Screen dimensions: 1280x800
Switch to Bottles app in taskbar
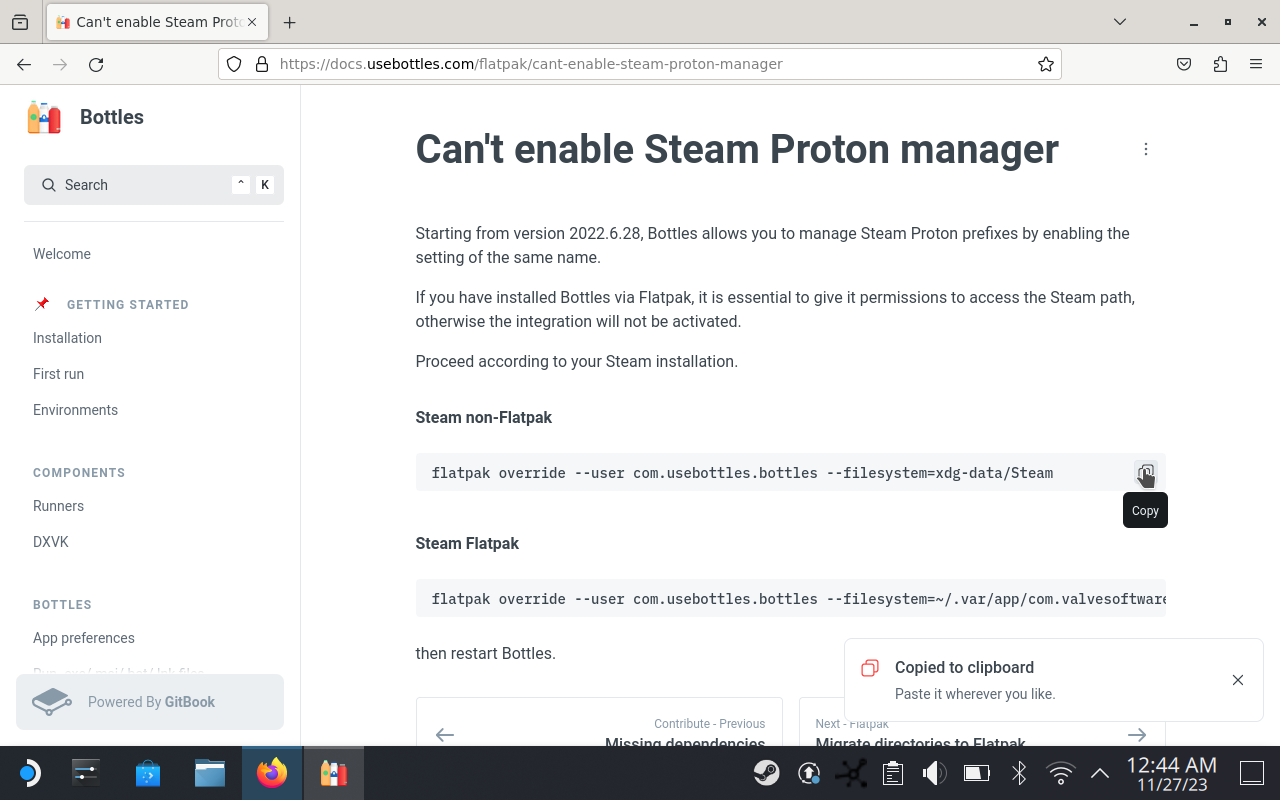click(x=334, y=773)
